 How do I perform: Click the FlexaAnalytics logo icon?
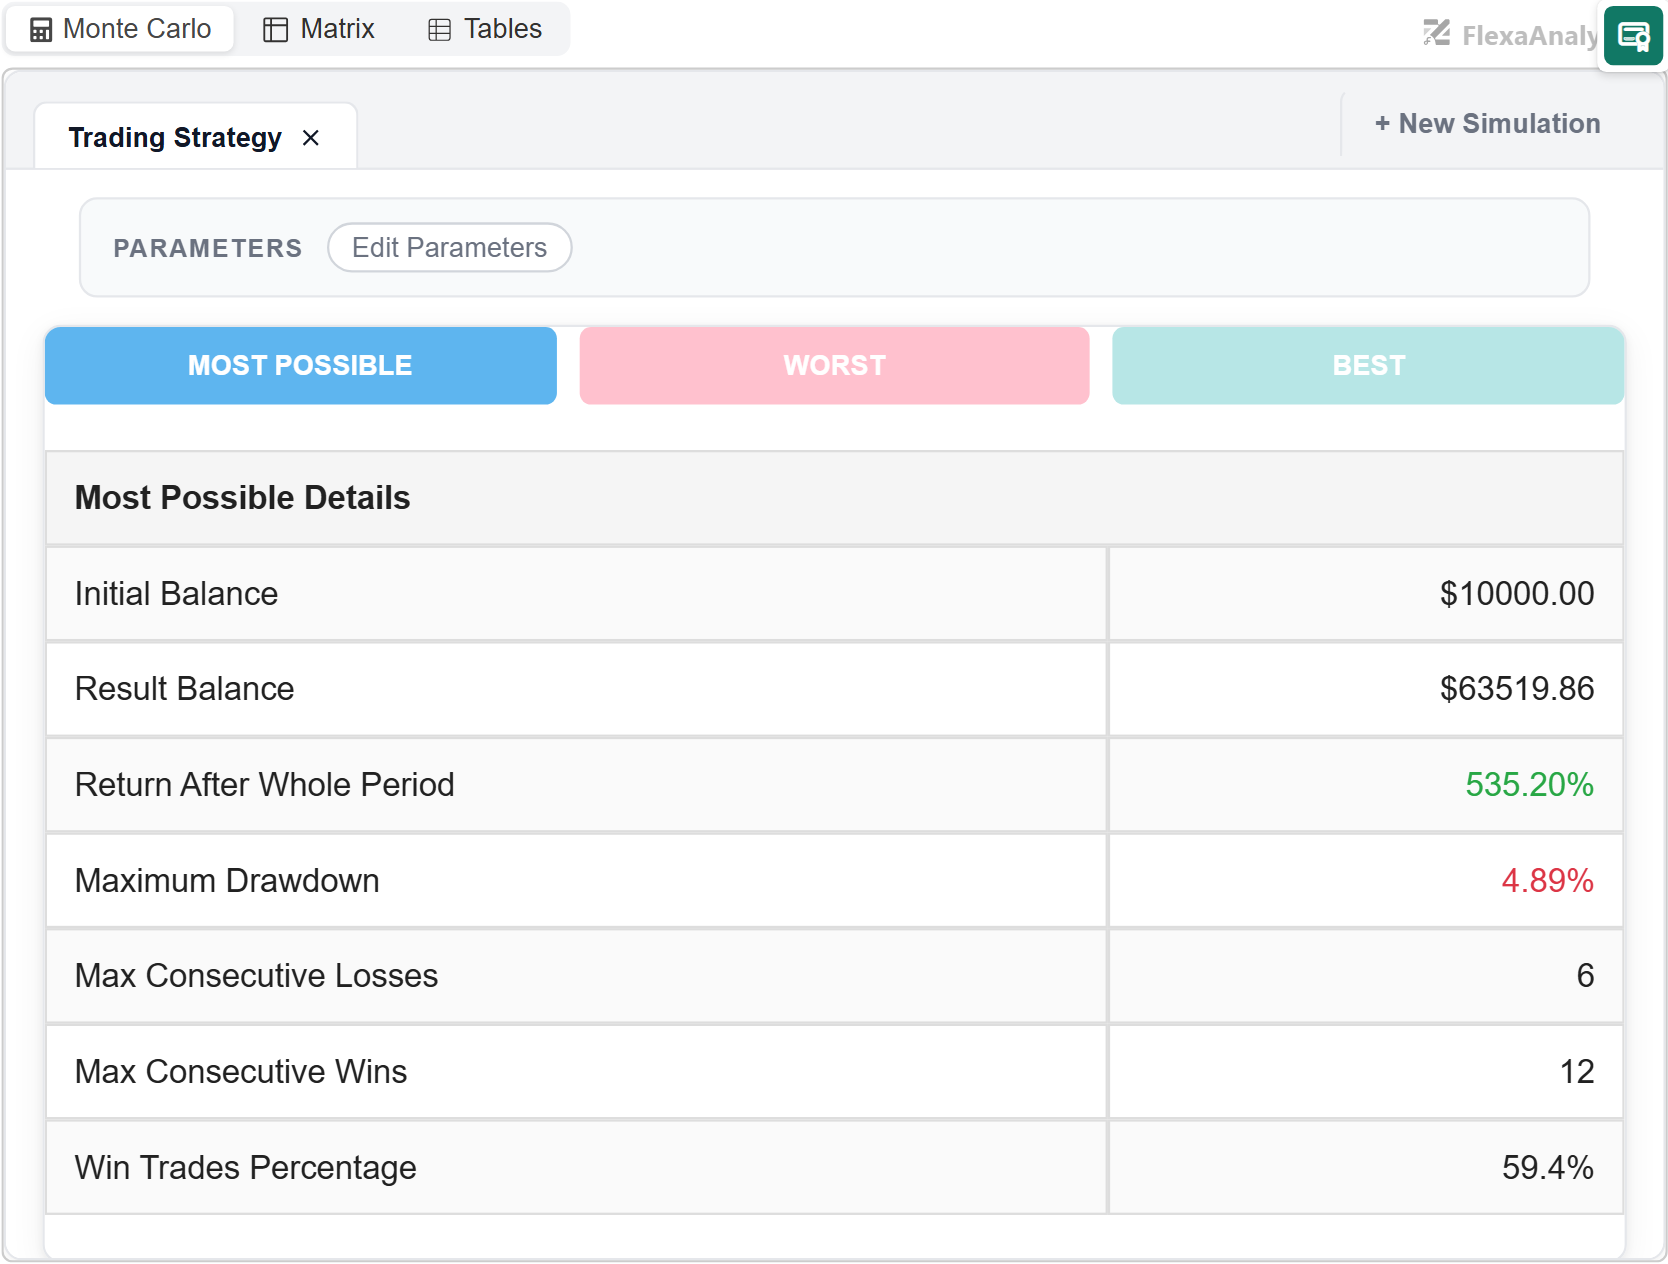click(x=1437, y=33)
